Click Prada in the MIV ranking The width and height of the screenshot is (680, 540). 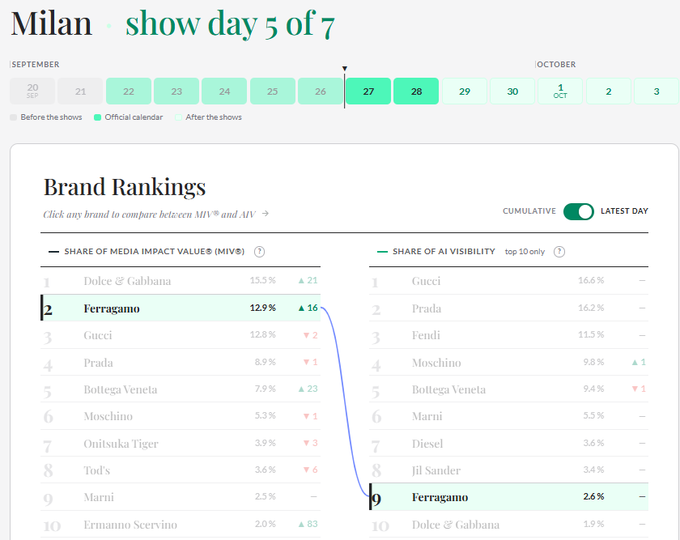pos(180,362)
